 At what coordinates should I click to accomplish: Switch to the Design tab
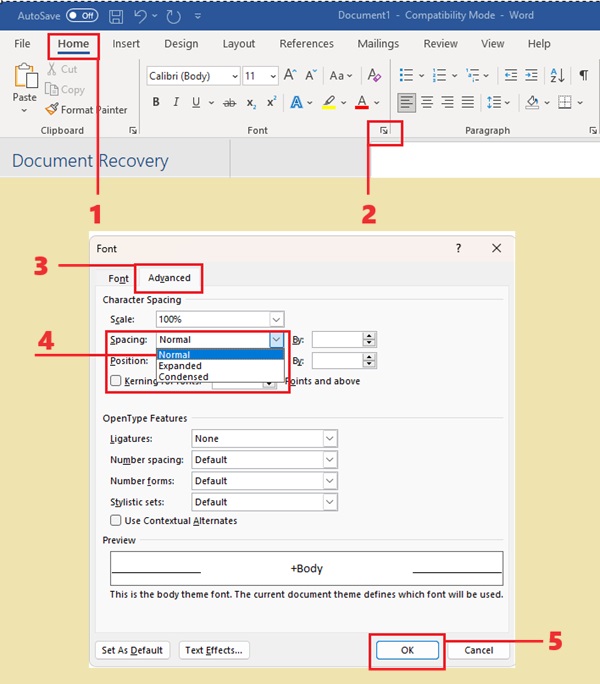[181, 44]
